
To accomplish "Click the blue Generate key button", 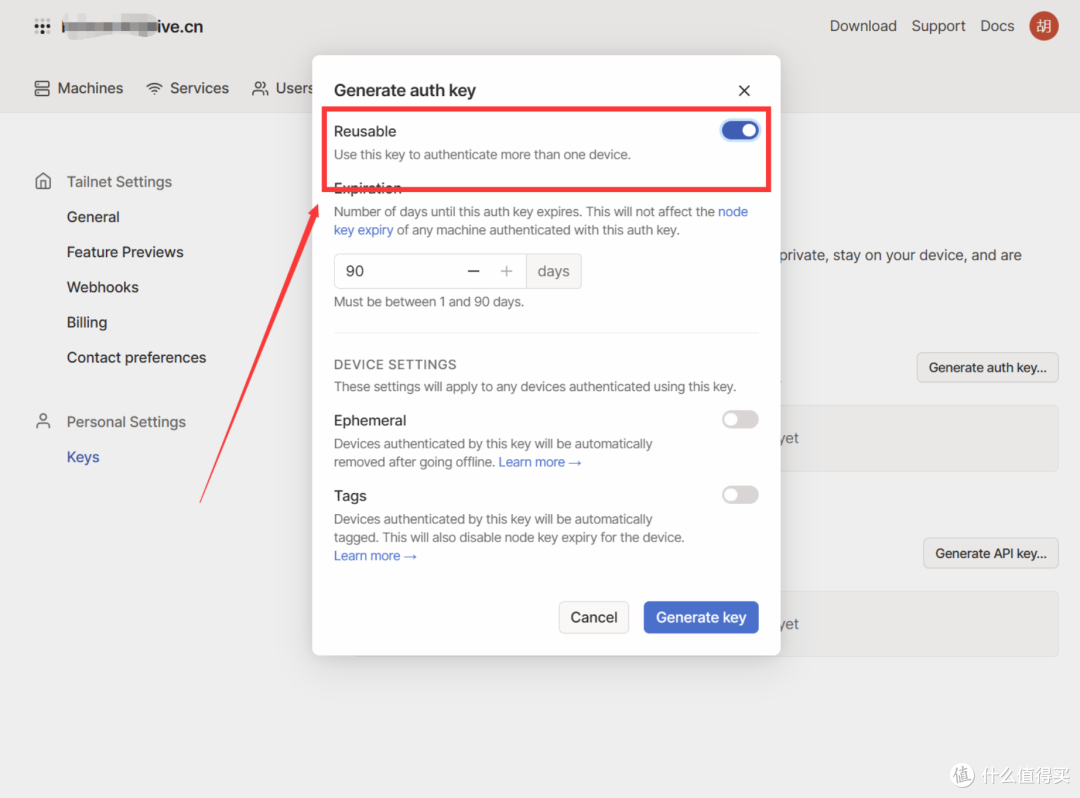I will coord(700,617).
